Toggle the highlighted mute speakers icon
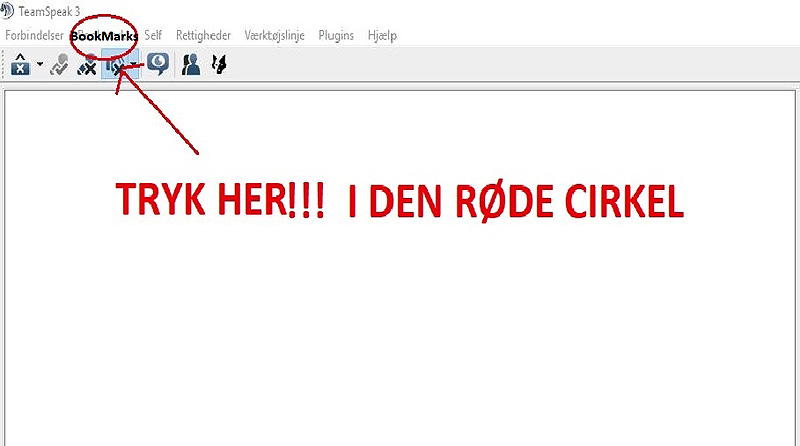 (116, 66)
